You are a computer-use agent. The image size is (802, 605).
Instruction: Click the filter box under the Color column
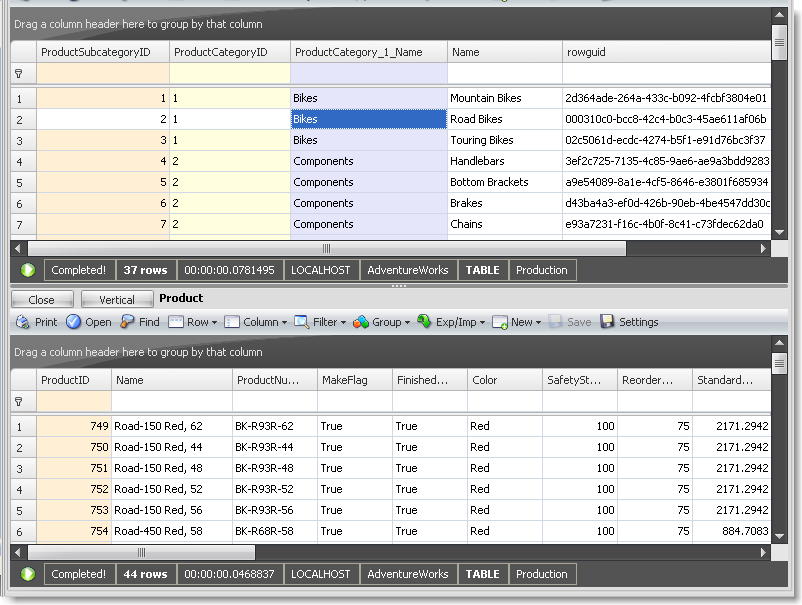505,401
